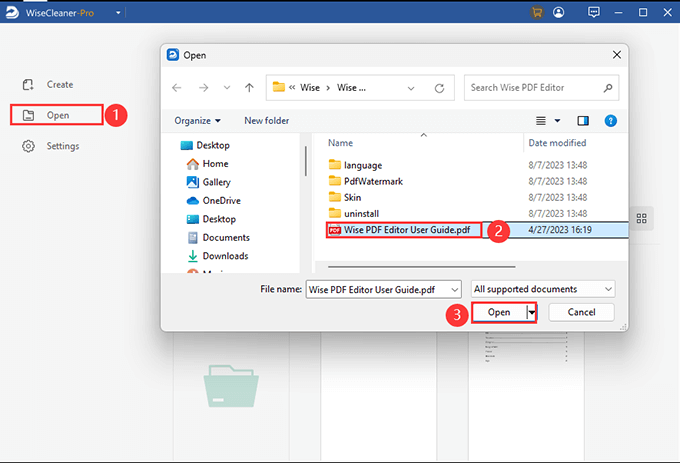Refresh the folder listing

[x=439, y=88]
